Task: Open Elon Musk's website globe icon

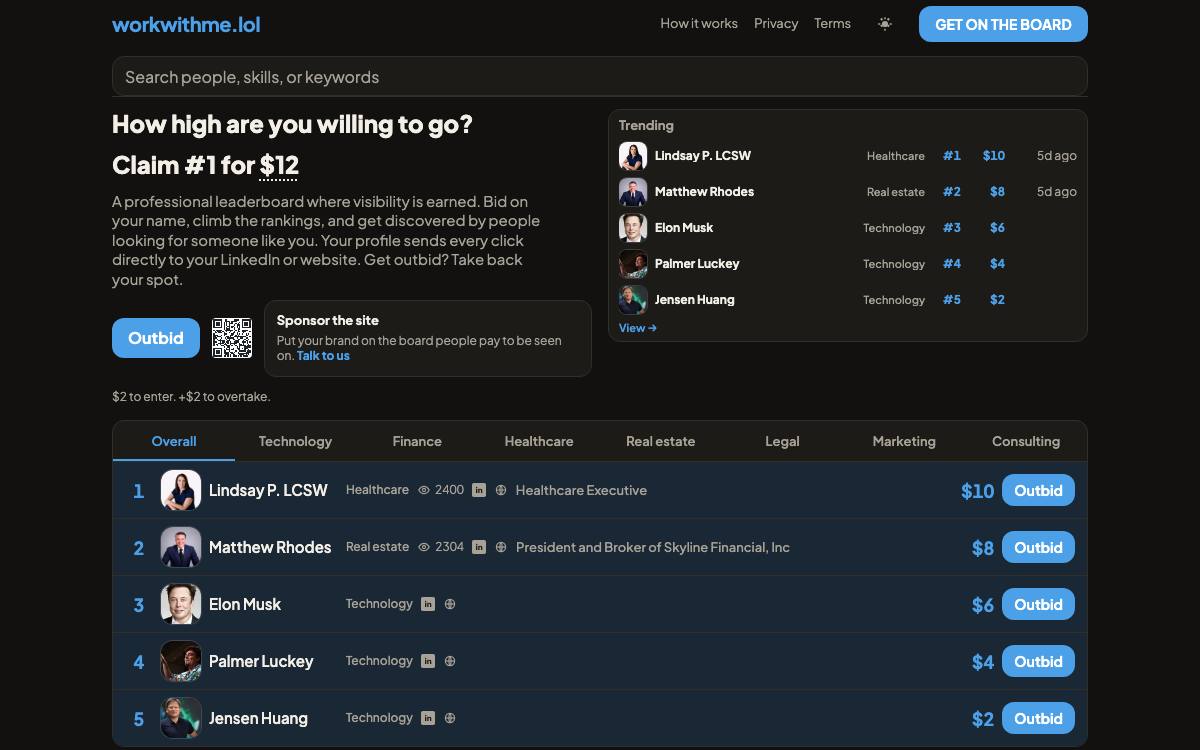Action: click(450, 604)
